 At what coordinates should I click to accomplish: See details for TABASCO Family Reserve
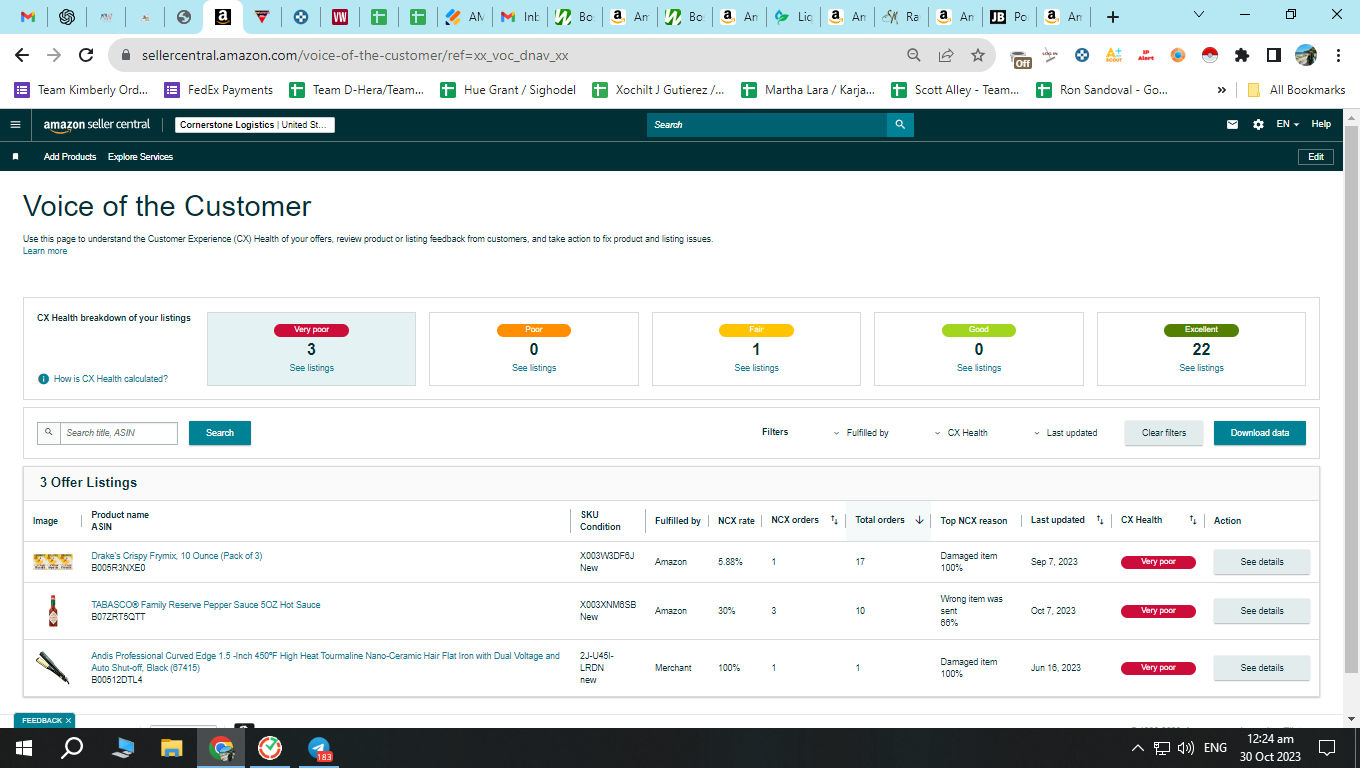[x=1262, y=611]
